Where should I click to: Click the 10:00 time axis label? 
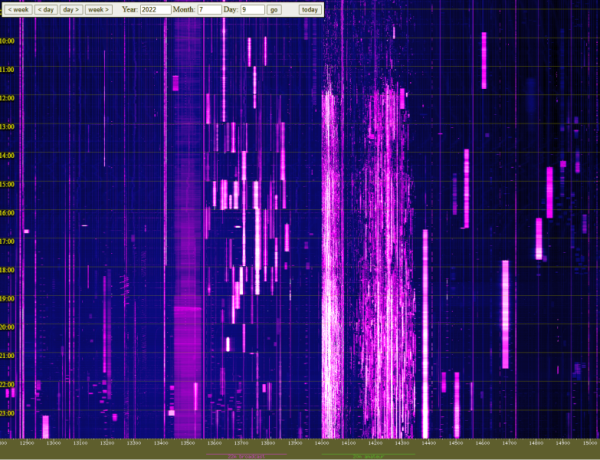(x=7, y=41)
